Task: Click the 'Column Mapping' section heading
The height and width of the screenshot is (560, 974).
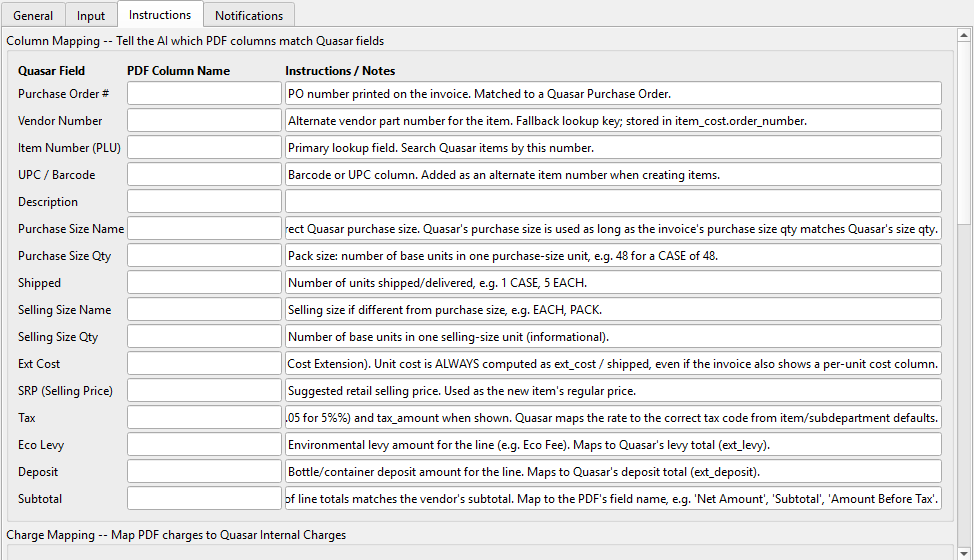Action: click(195, 41)
